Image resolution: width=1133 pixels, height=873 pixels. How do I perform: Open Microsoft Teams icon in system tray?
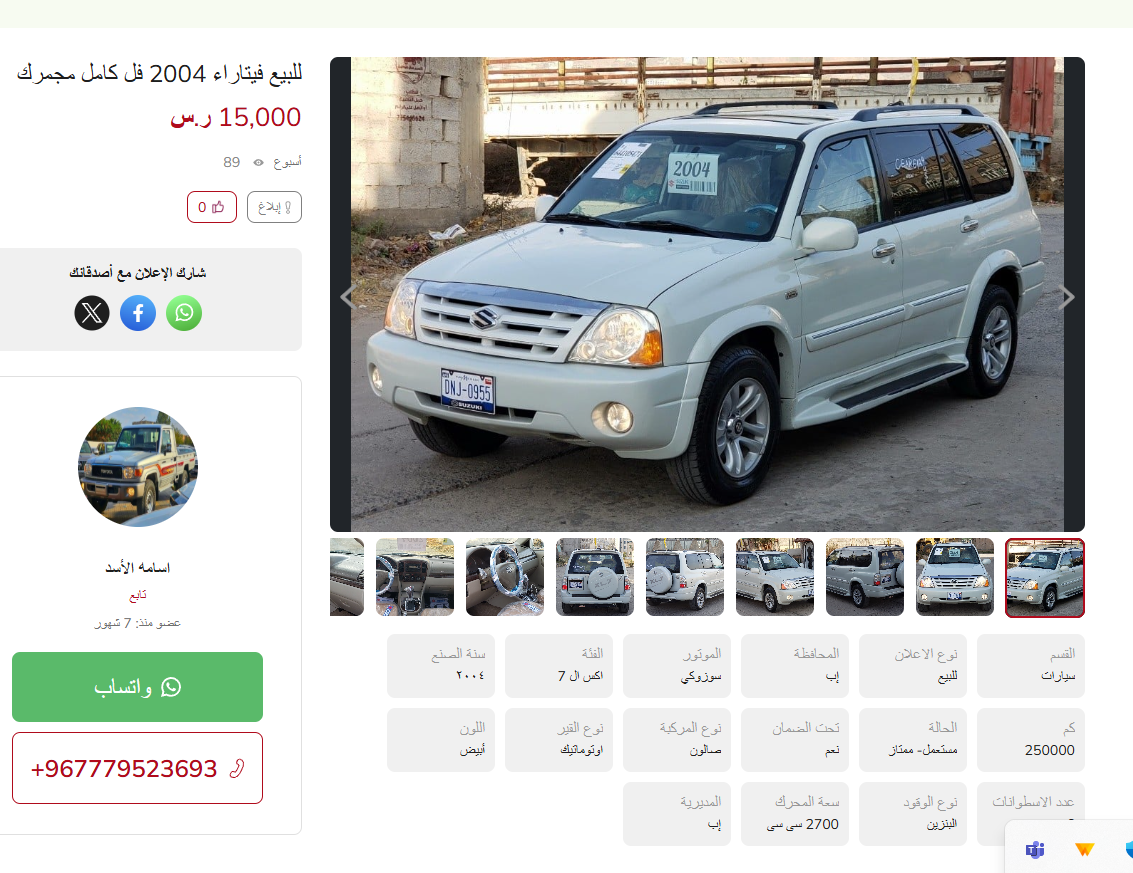1035,849
